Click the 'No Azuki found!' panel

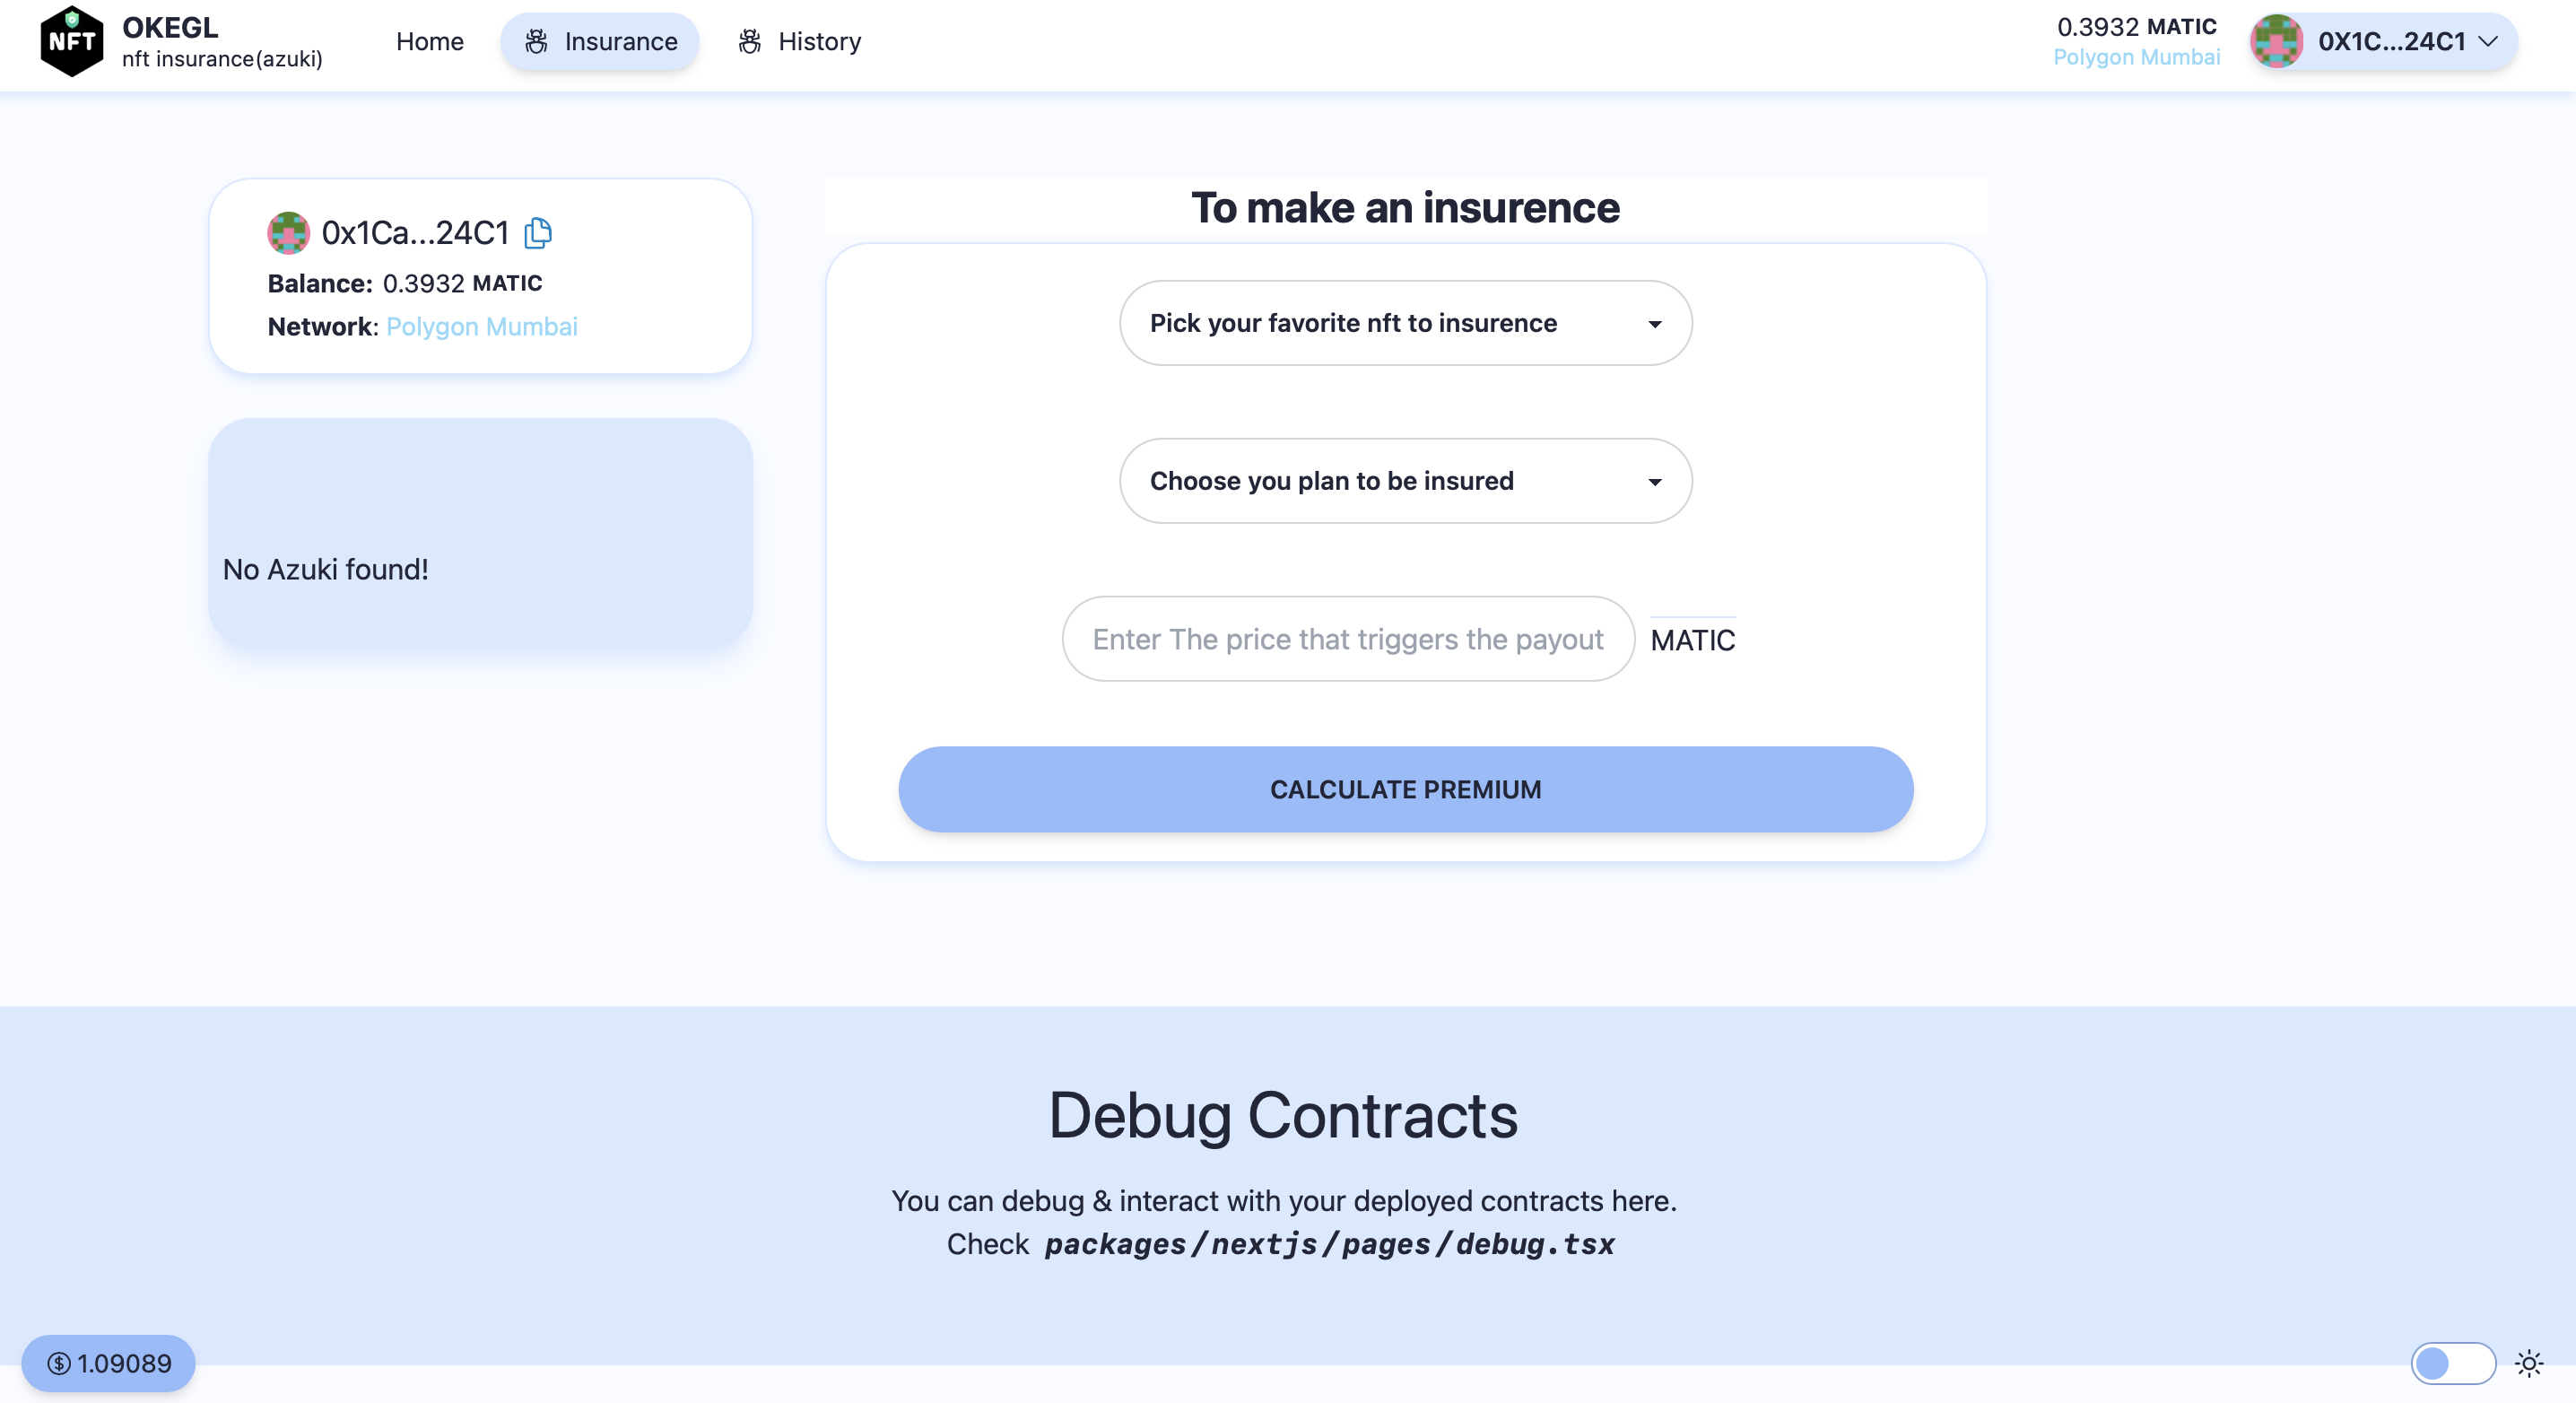pyautogui.click(x=480, y=533)
